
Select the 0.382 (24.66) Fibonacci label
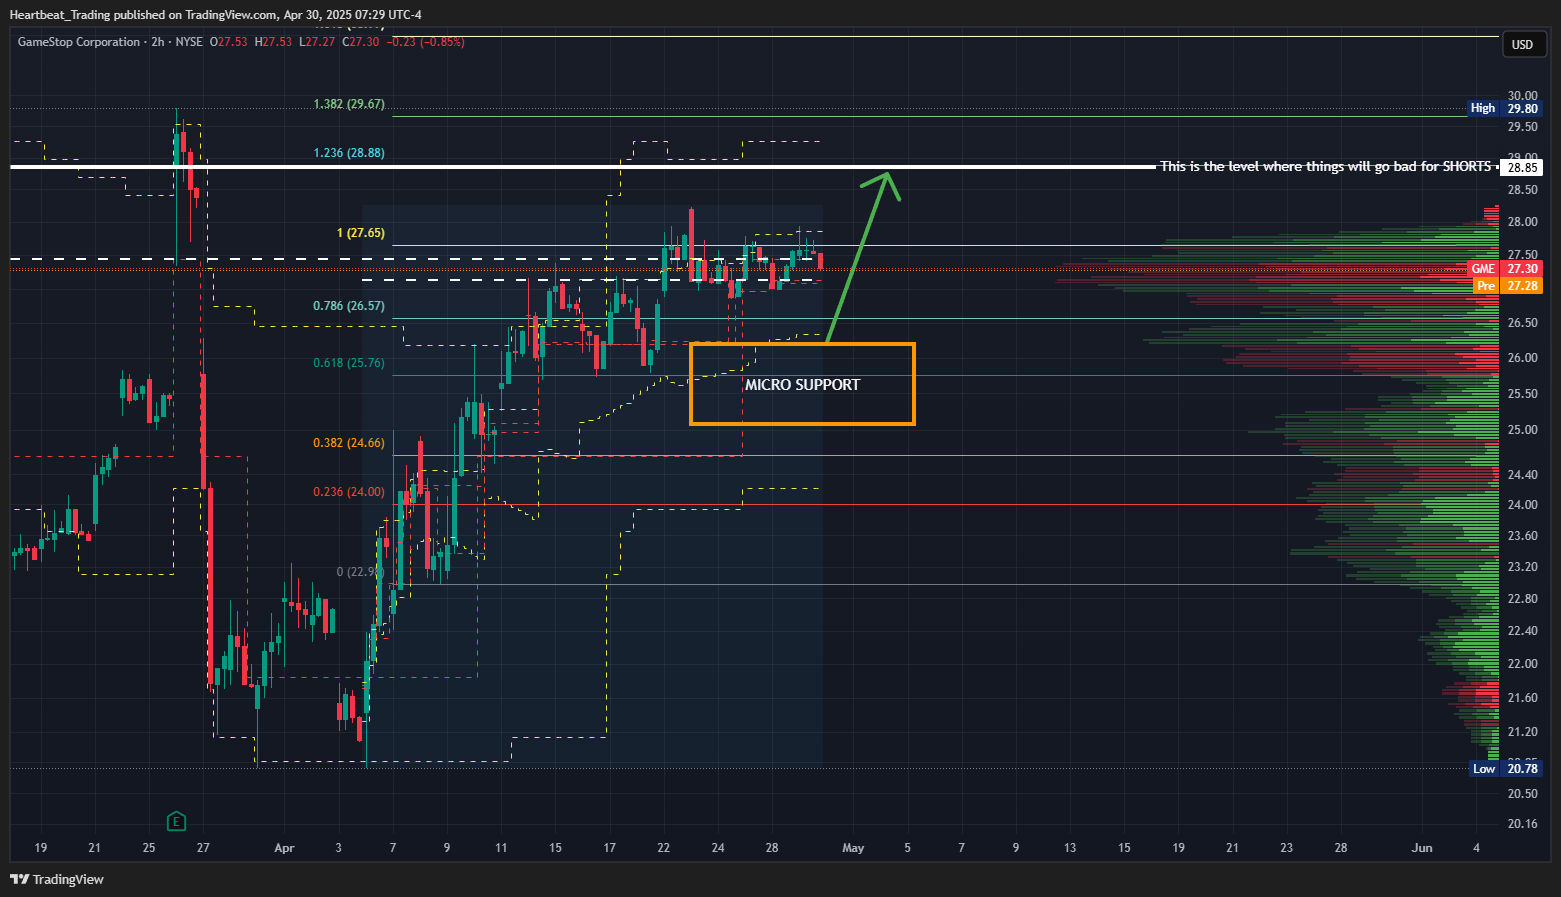349,443
